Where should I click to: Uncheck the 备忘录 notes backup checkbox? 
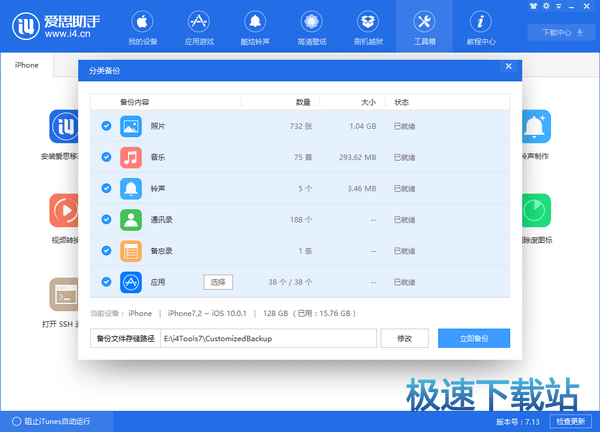tap(106, 251)
